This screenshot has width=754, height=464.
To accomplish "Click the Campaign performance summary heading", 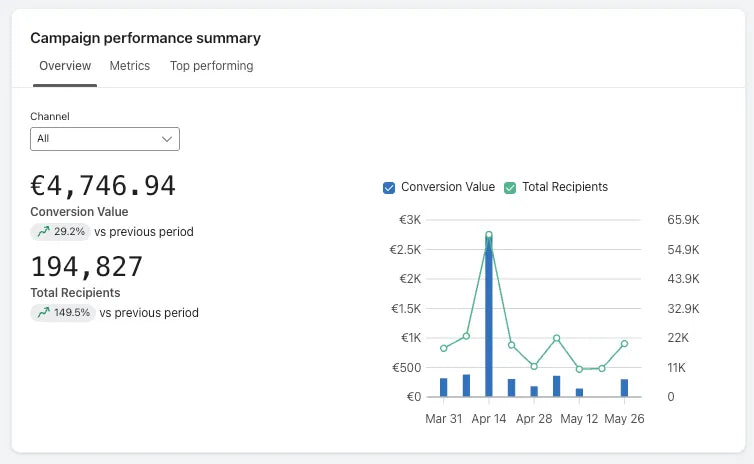I will [145, 38].
